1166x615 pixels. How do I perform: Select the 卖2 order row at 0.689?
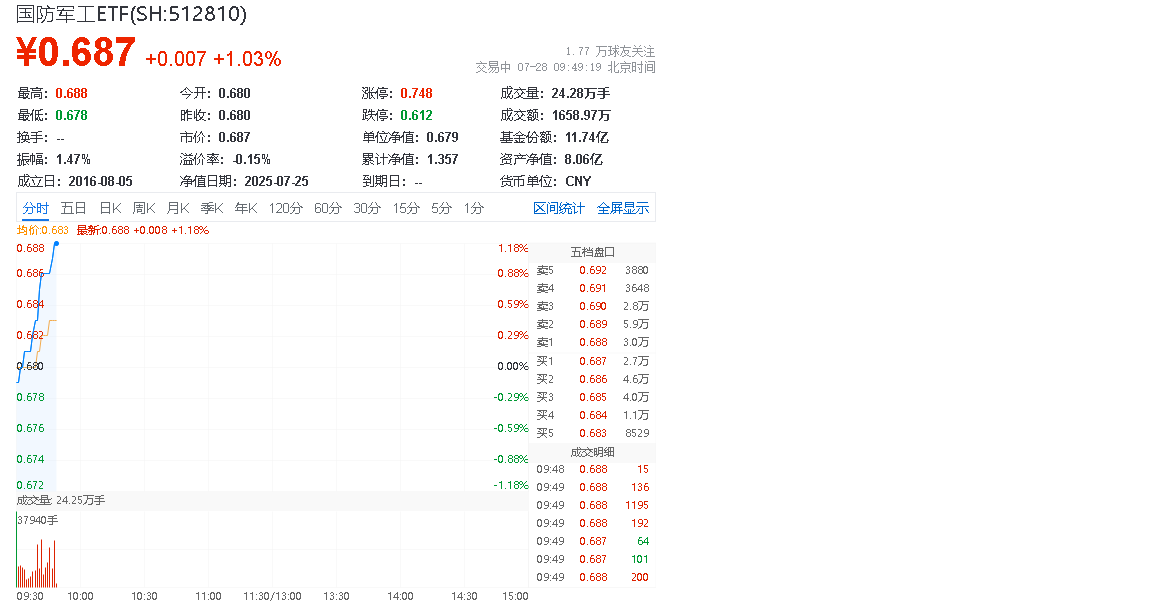click(x=593, y=324)
